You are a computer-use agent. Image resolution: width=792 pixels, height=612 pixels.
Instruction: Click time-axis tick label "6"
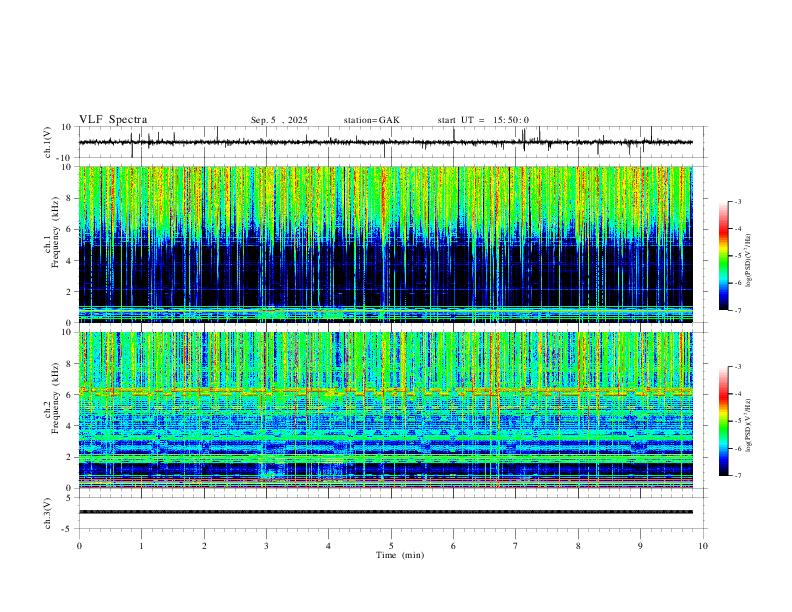pyautogui.click(x=453, y=546)
